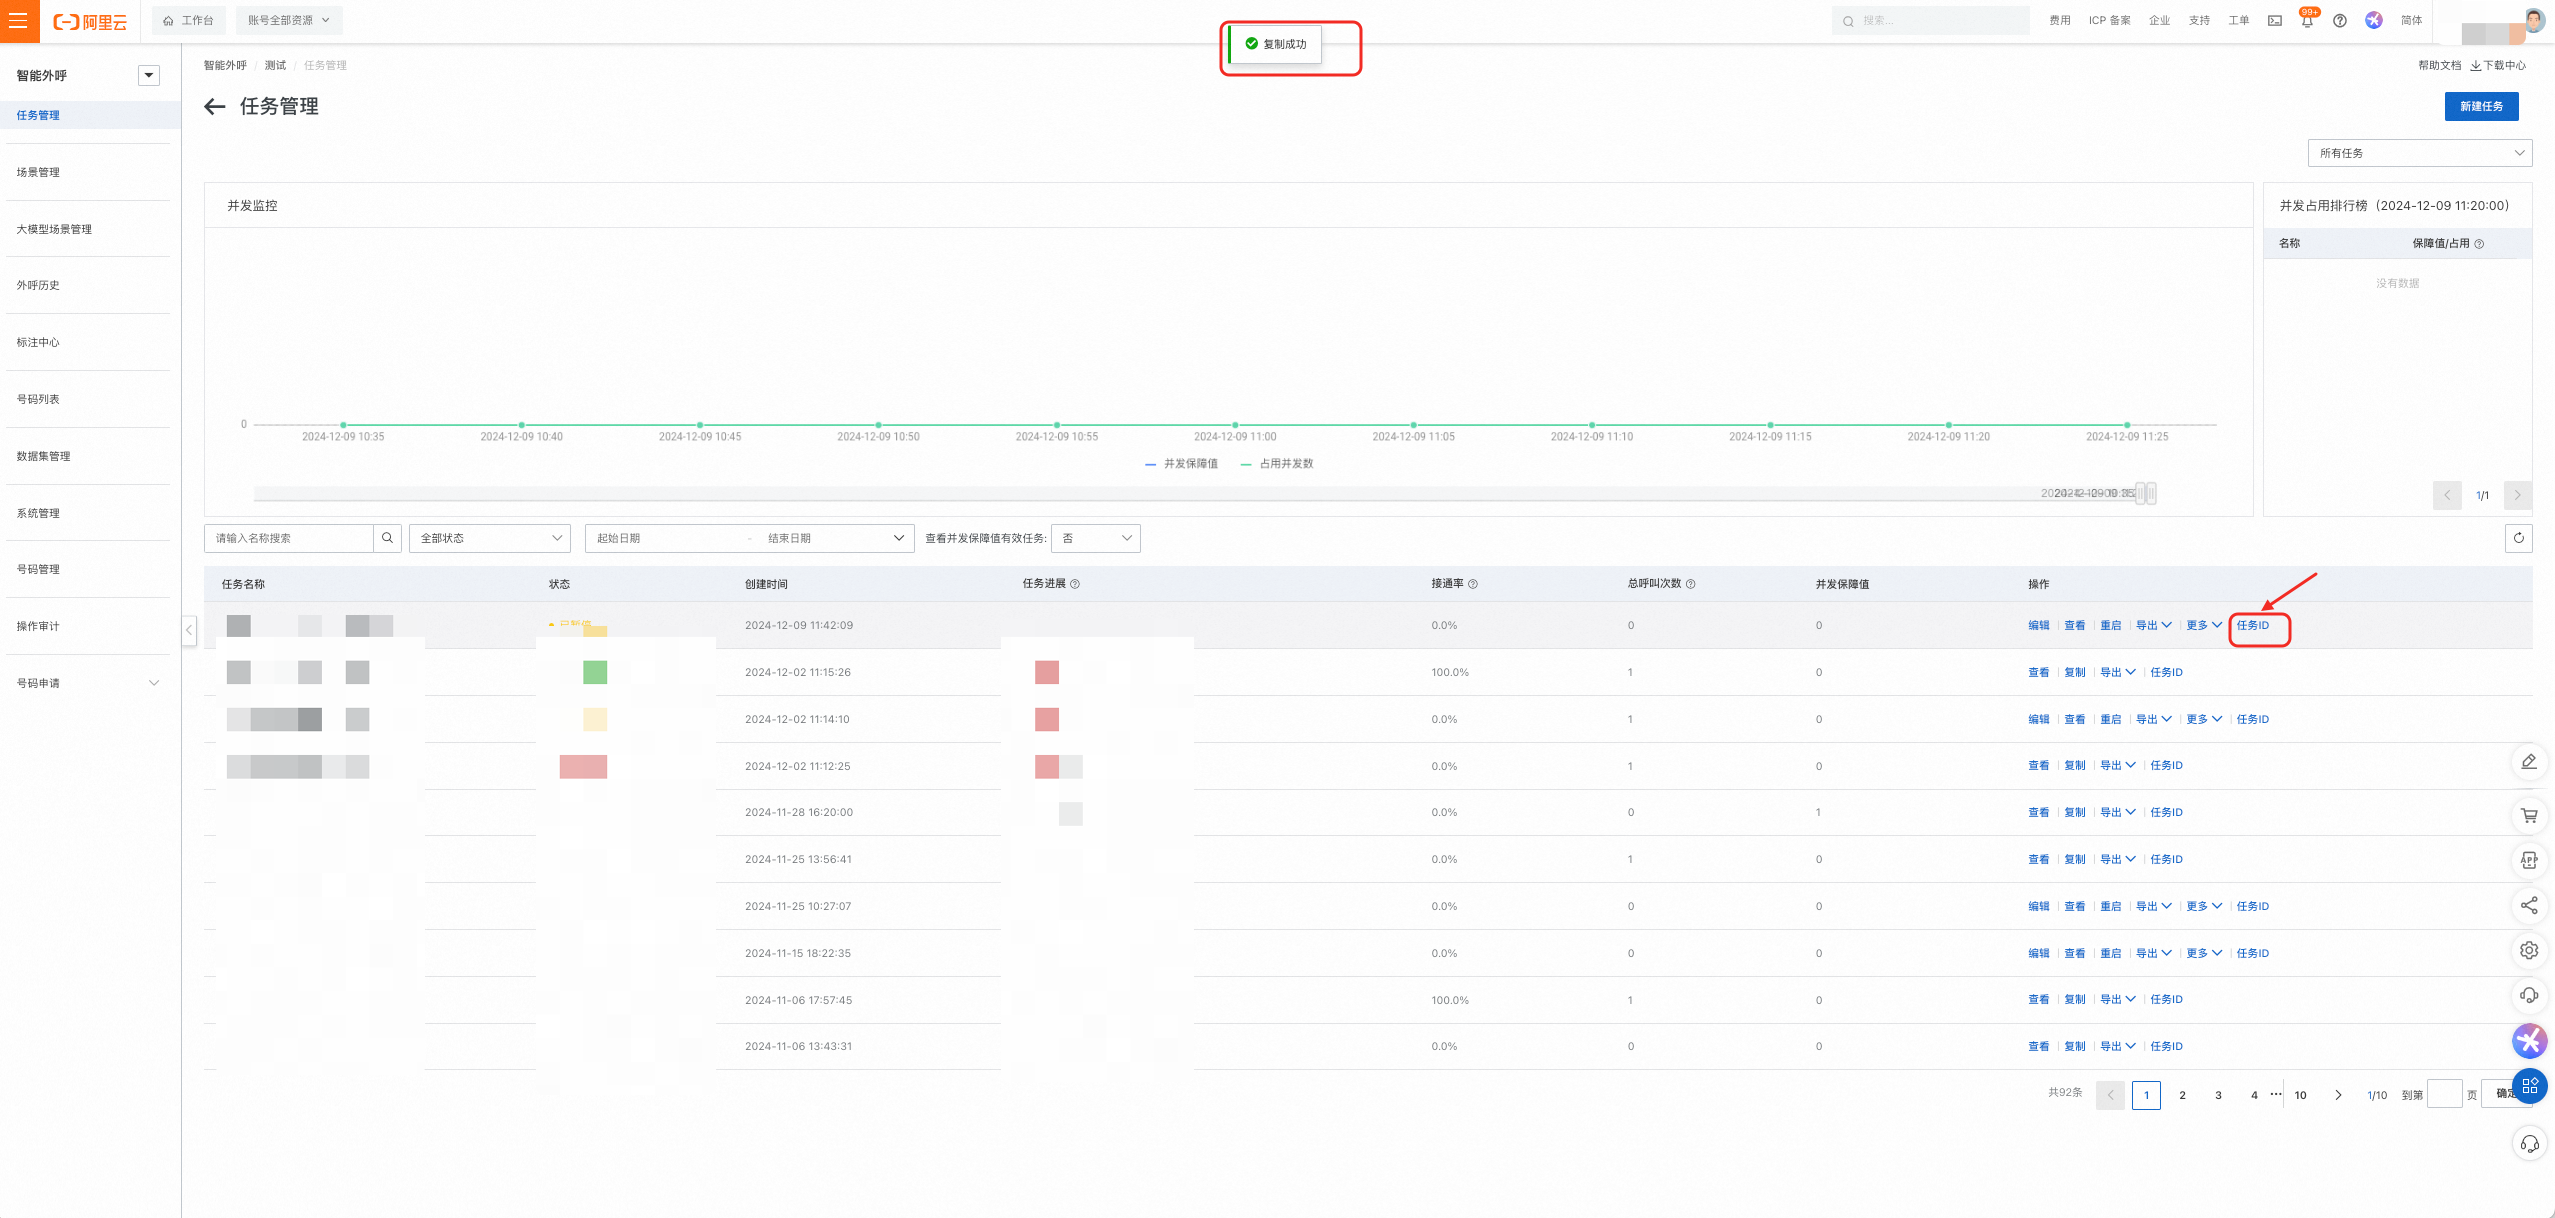Click 复制 for the 2024-12-02 11:12:25 task
Image resolution: width=2555 pixels, height=1218 pixels.
(2075, 766)
